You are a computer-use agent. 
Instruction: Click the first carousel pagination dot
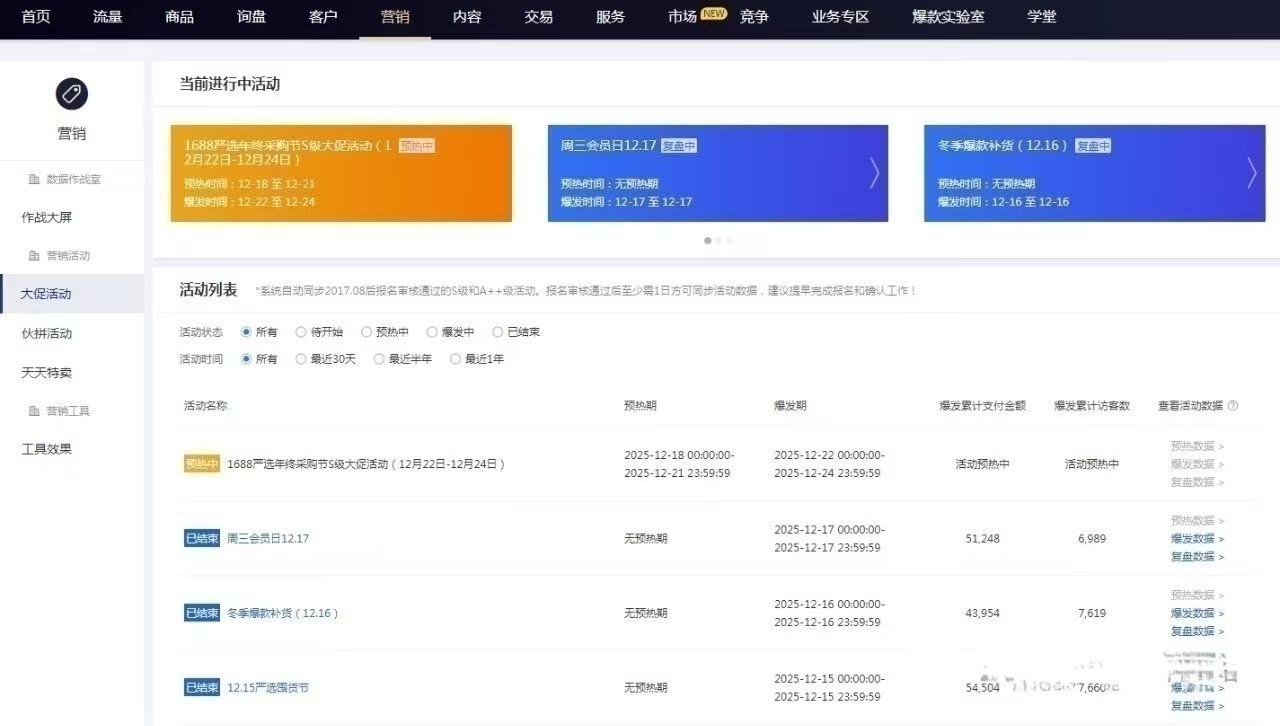coord(708,240)
